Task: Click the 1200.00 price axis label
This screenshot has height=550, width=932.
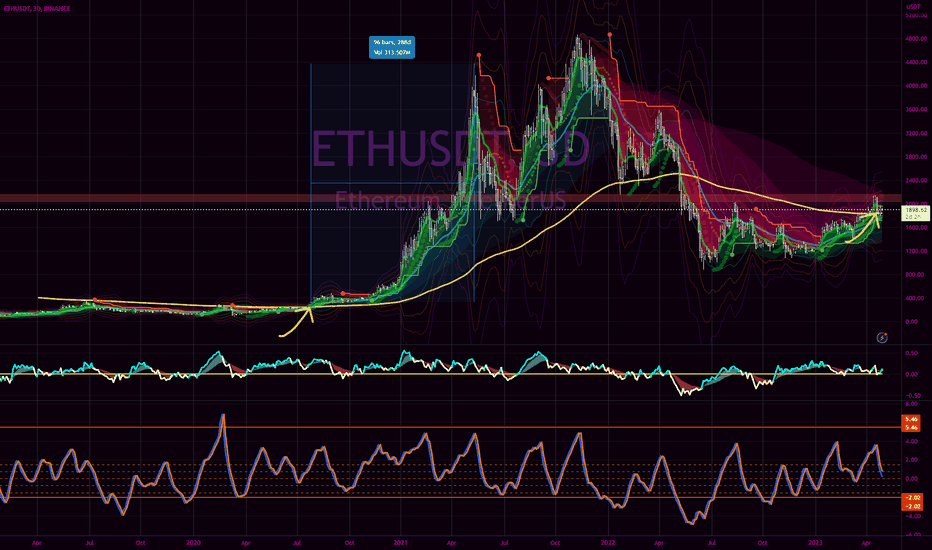Action: click(x=915, y=251)
